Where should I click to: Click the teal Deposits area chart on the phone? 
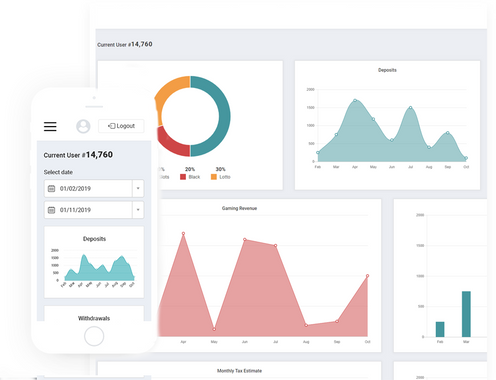tap(100, 269)
